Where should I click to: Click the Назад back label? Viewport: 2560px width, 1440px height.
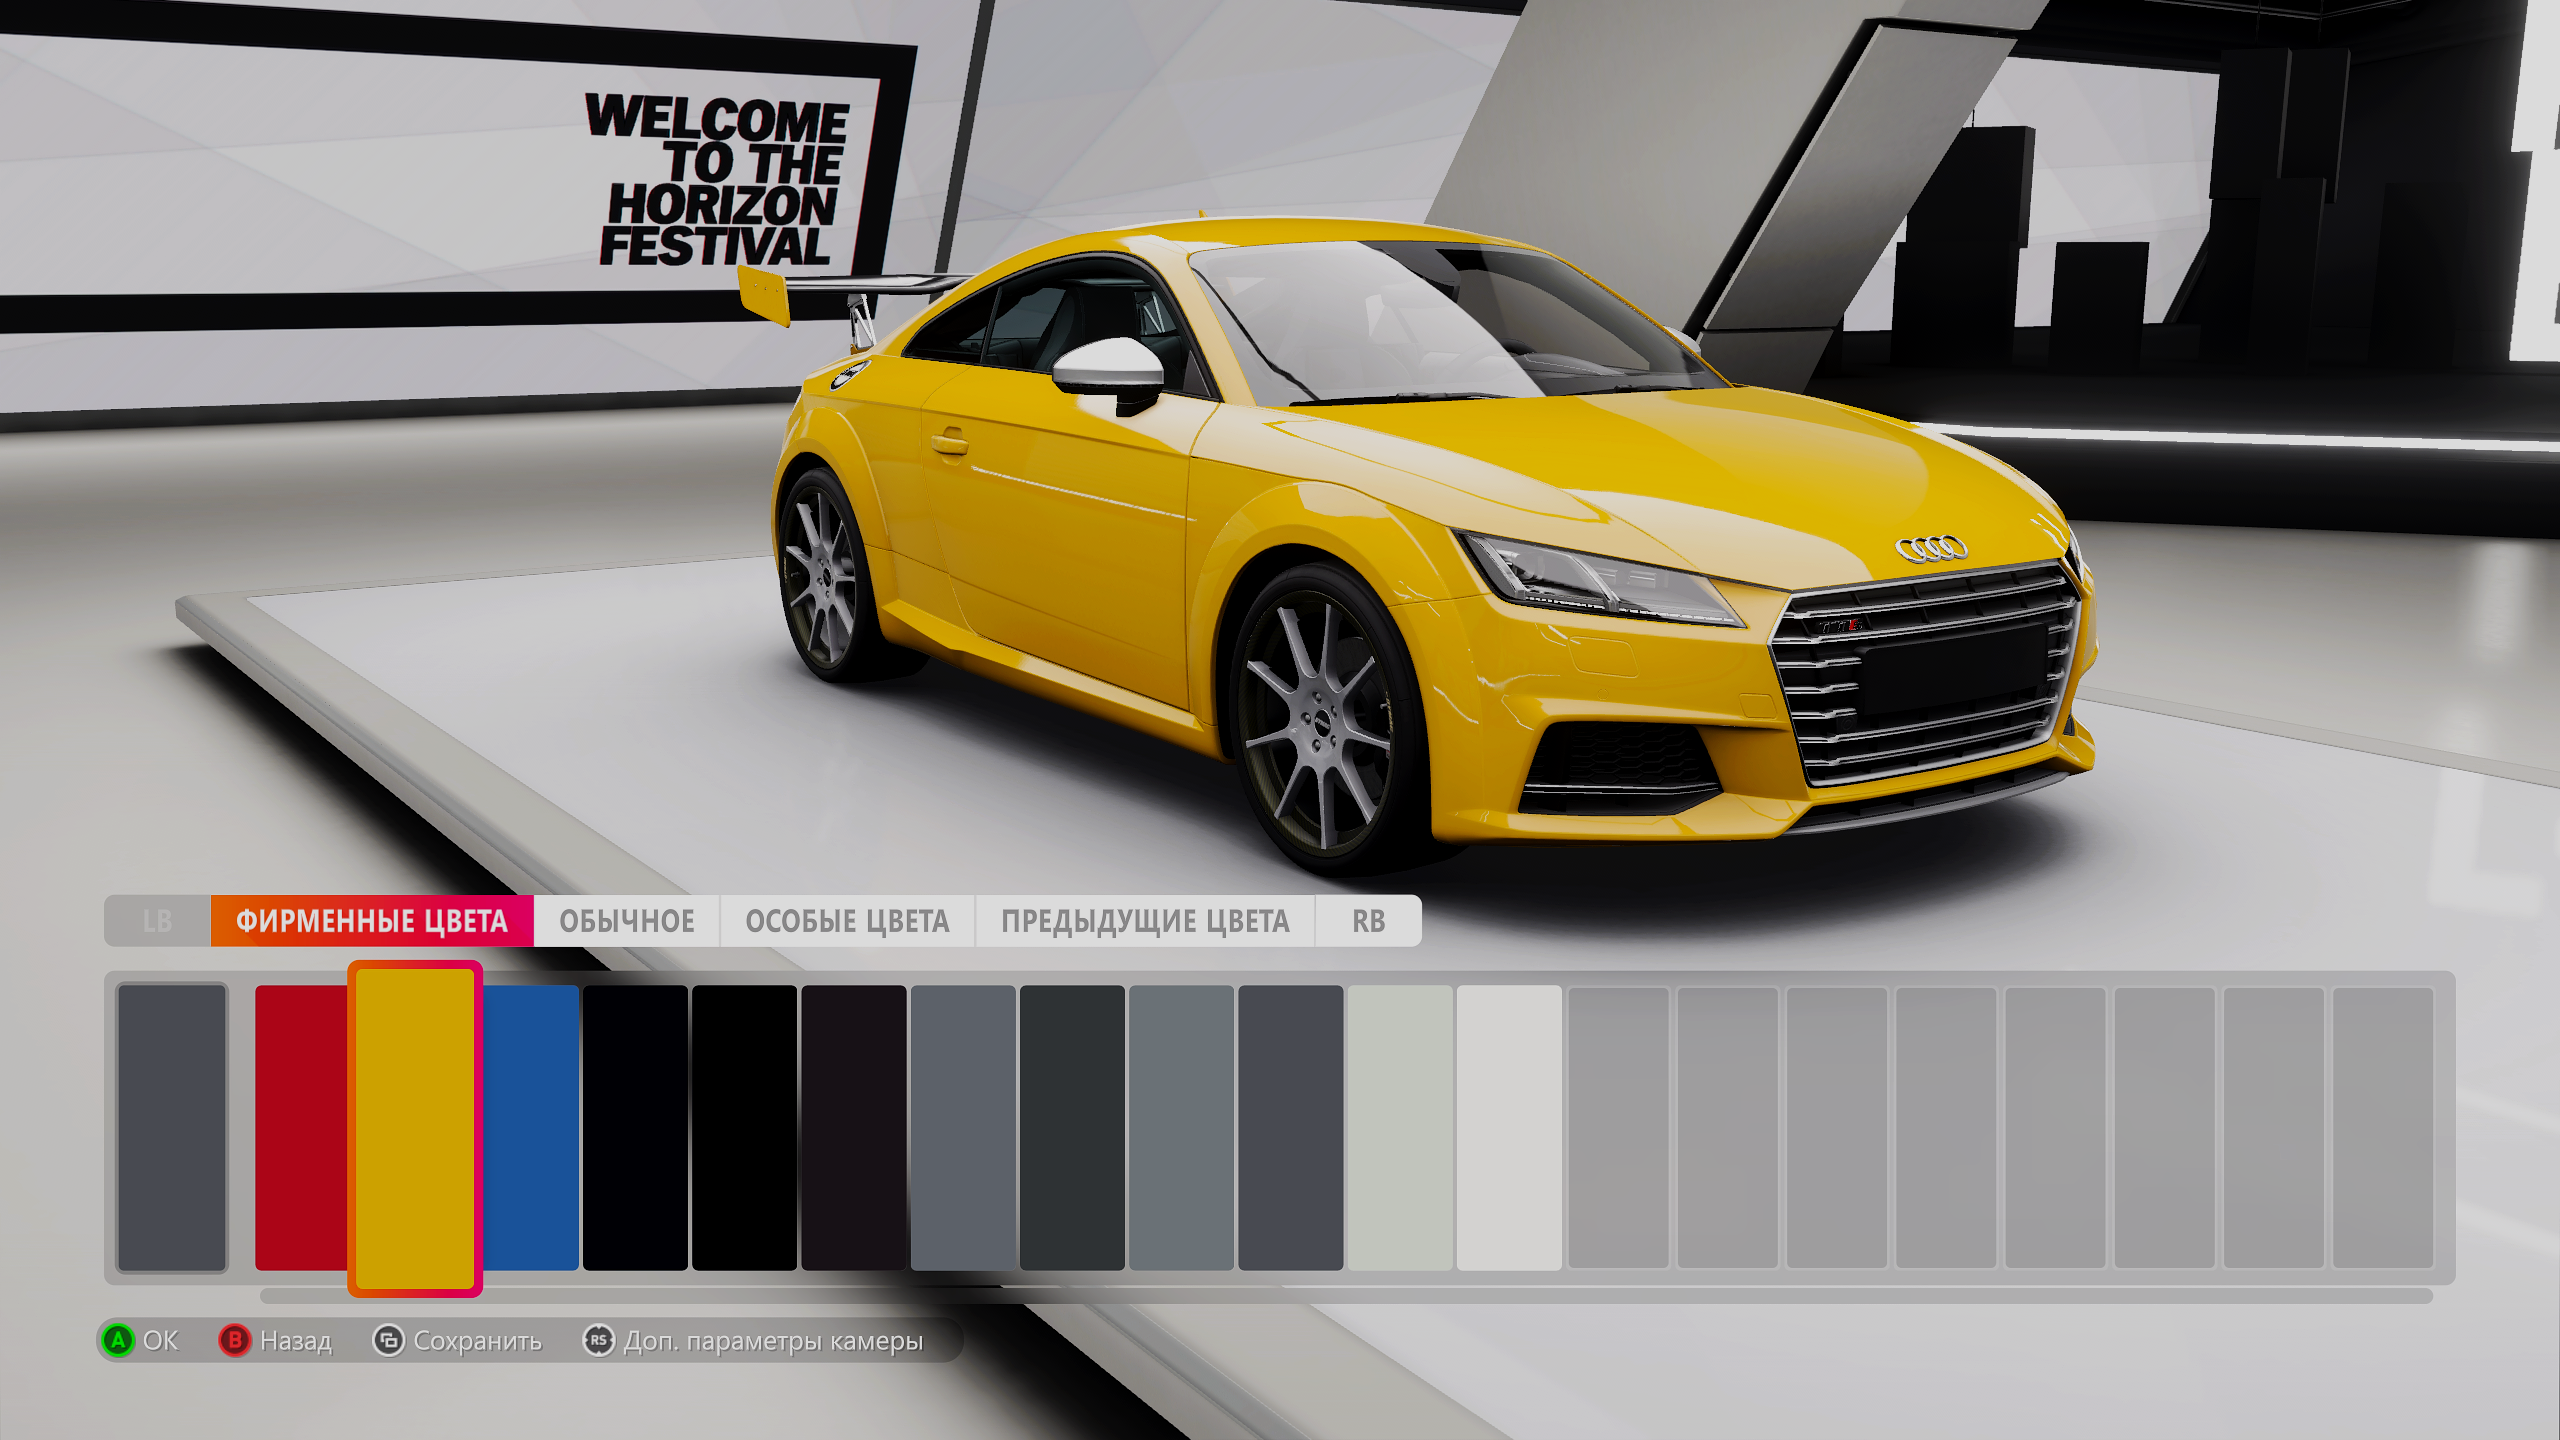click(296, 1341)
